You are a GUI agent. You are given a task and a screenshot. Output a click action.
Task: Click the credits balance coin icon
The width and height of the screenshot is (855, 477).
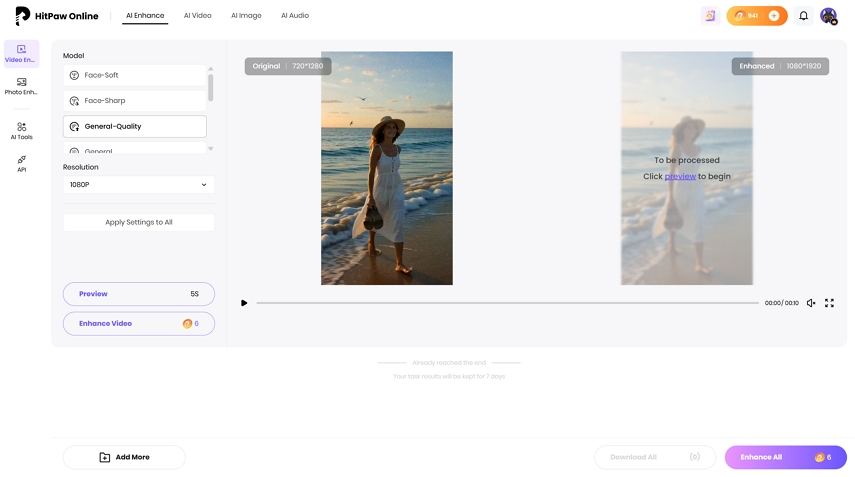(739, 16)
